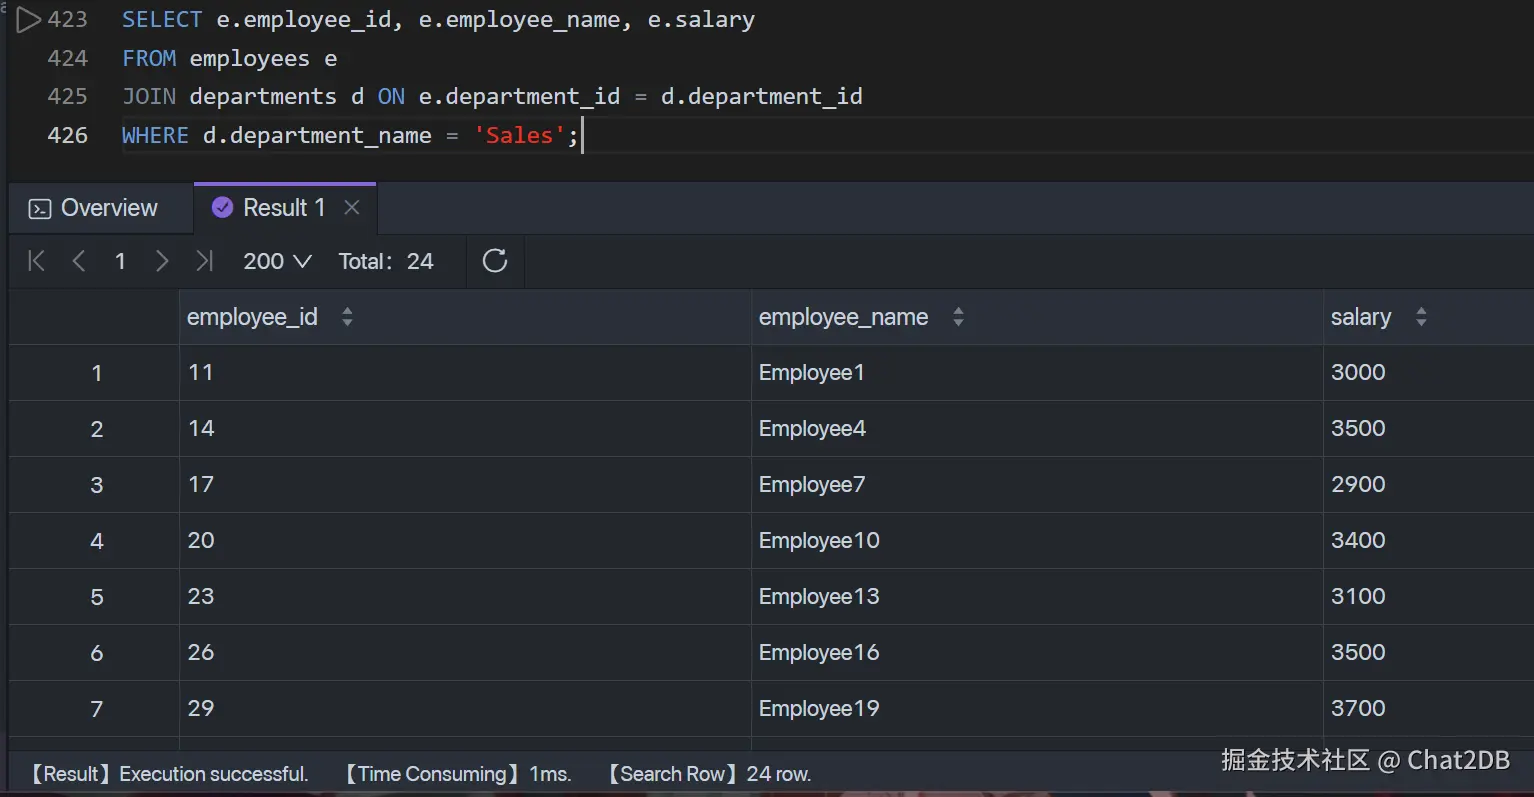Select the salary 3700 cell
This screenshot has width=1534, height=797.
[x=1429, y=709]
